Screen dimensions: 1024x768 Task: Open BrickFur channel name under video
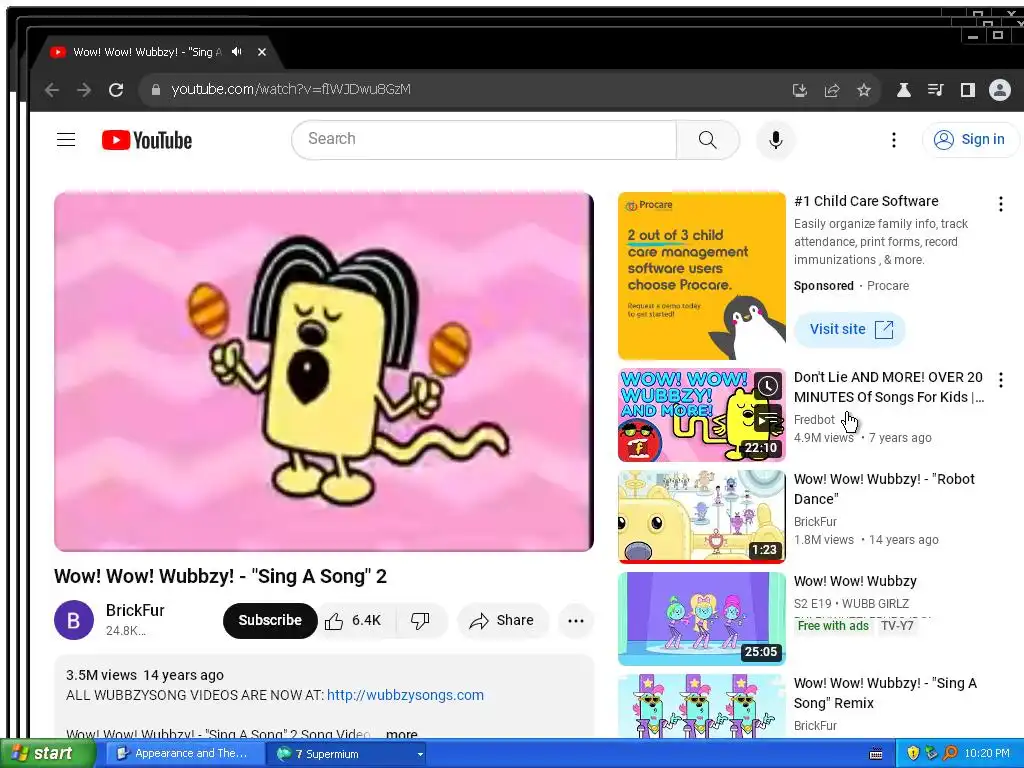click(x=135, y=610)
